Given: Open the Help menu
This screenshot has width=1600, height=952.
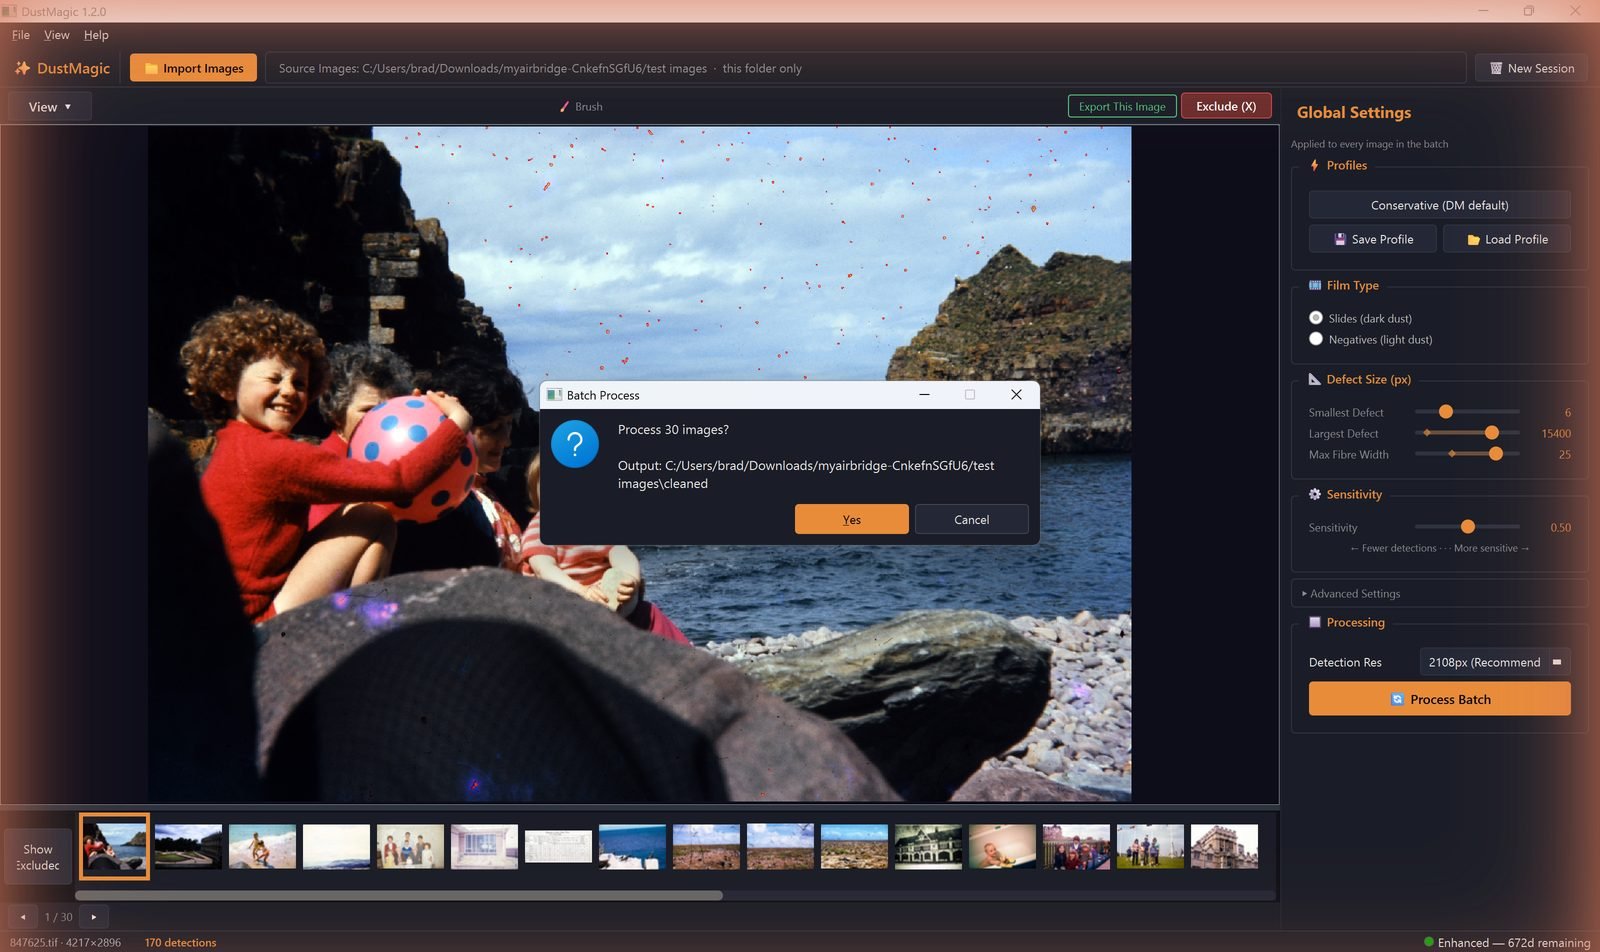Looking at the screenshot, I should [x=96, y=35].
